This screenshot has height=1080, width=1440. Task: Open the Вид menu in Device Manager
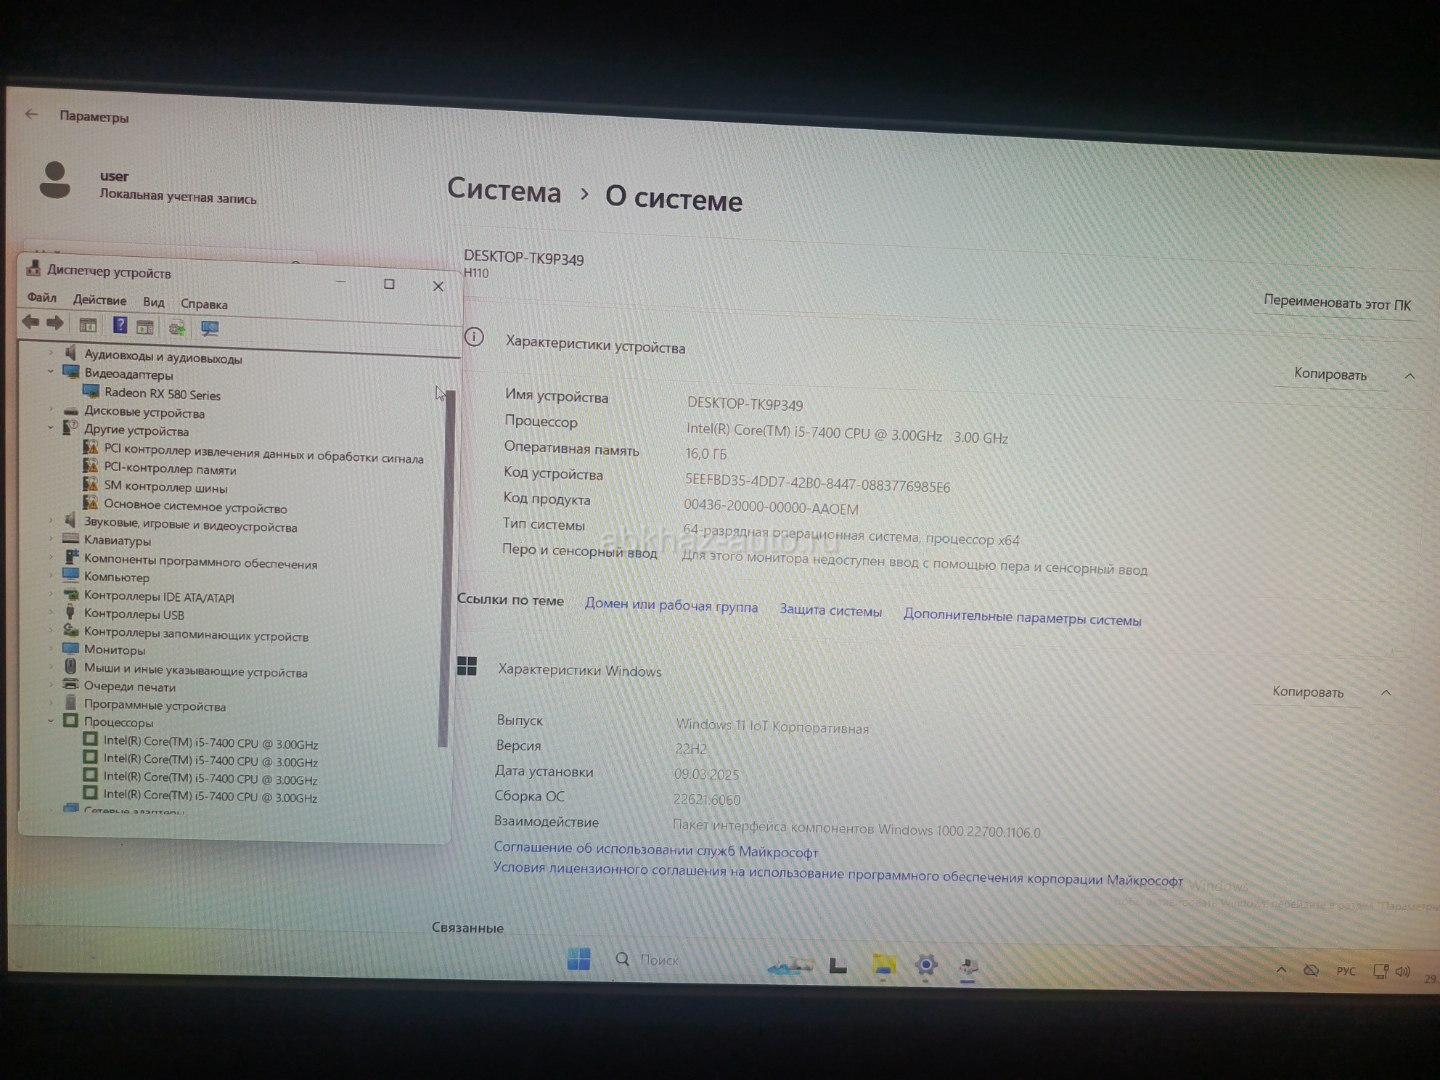click(153, 302)
